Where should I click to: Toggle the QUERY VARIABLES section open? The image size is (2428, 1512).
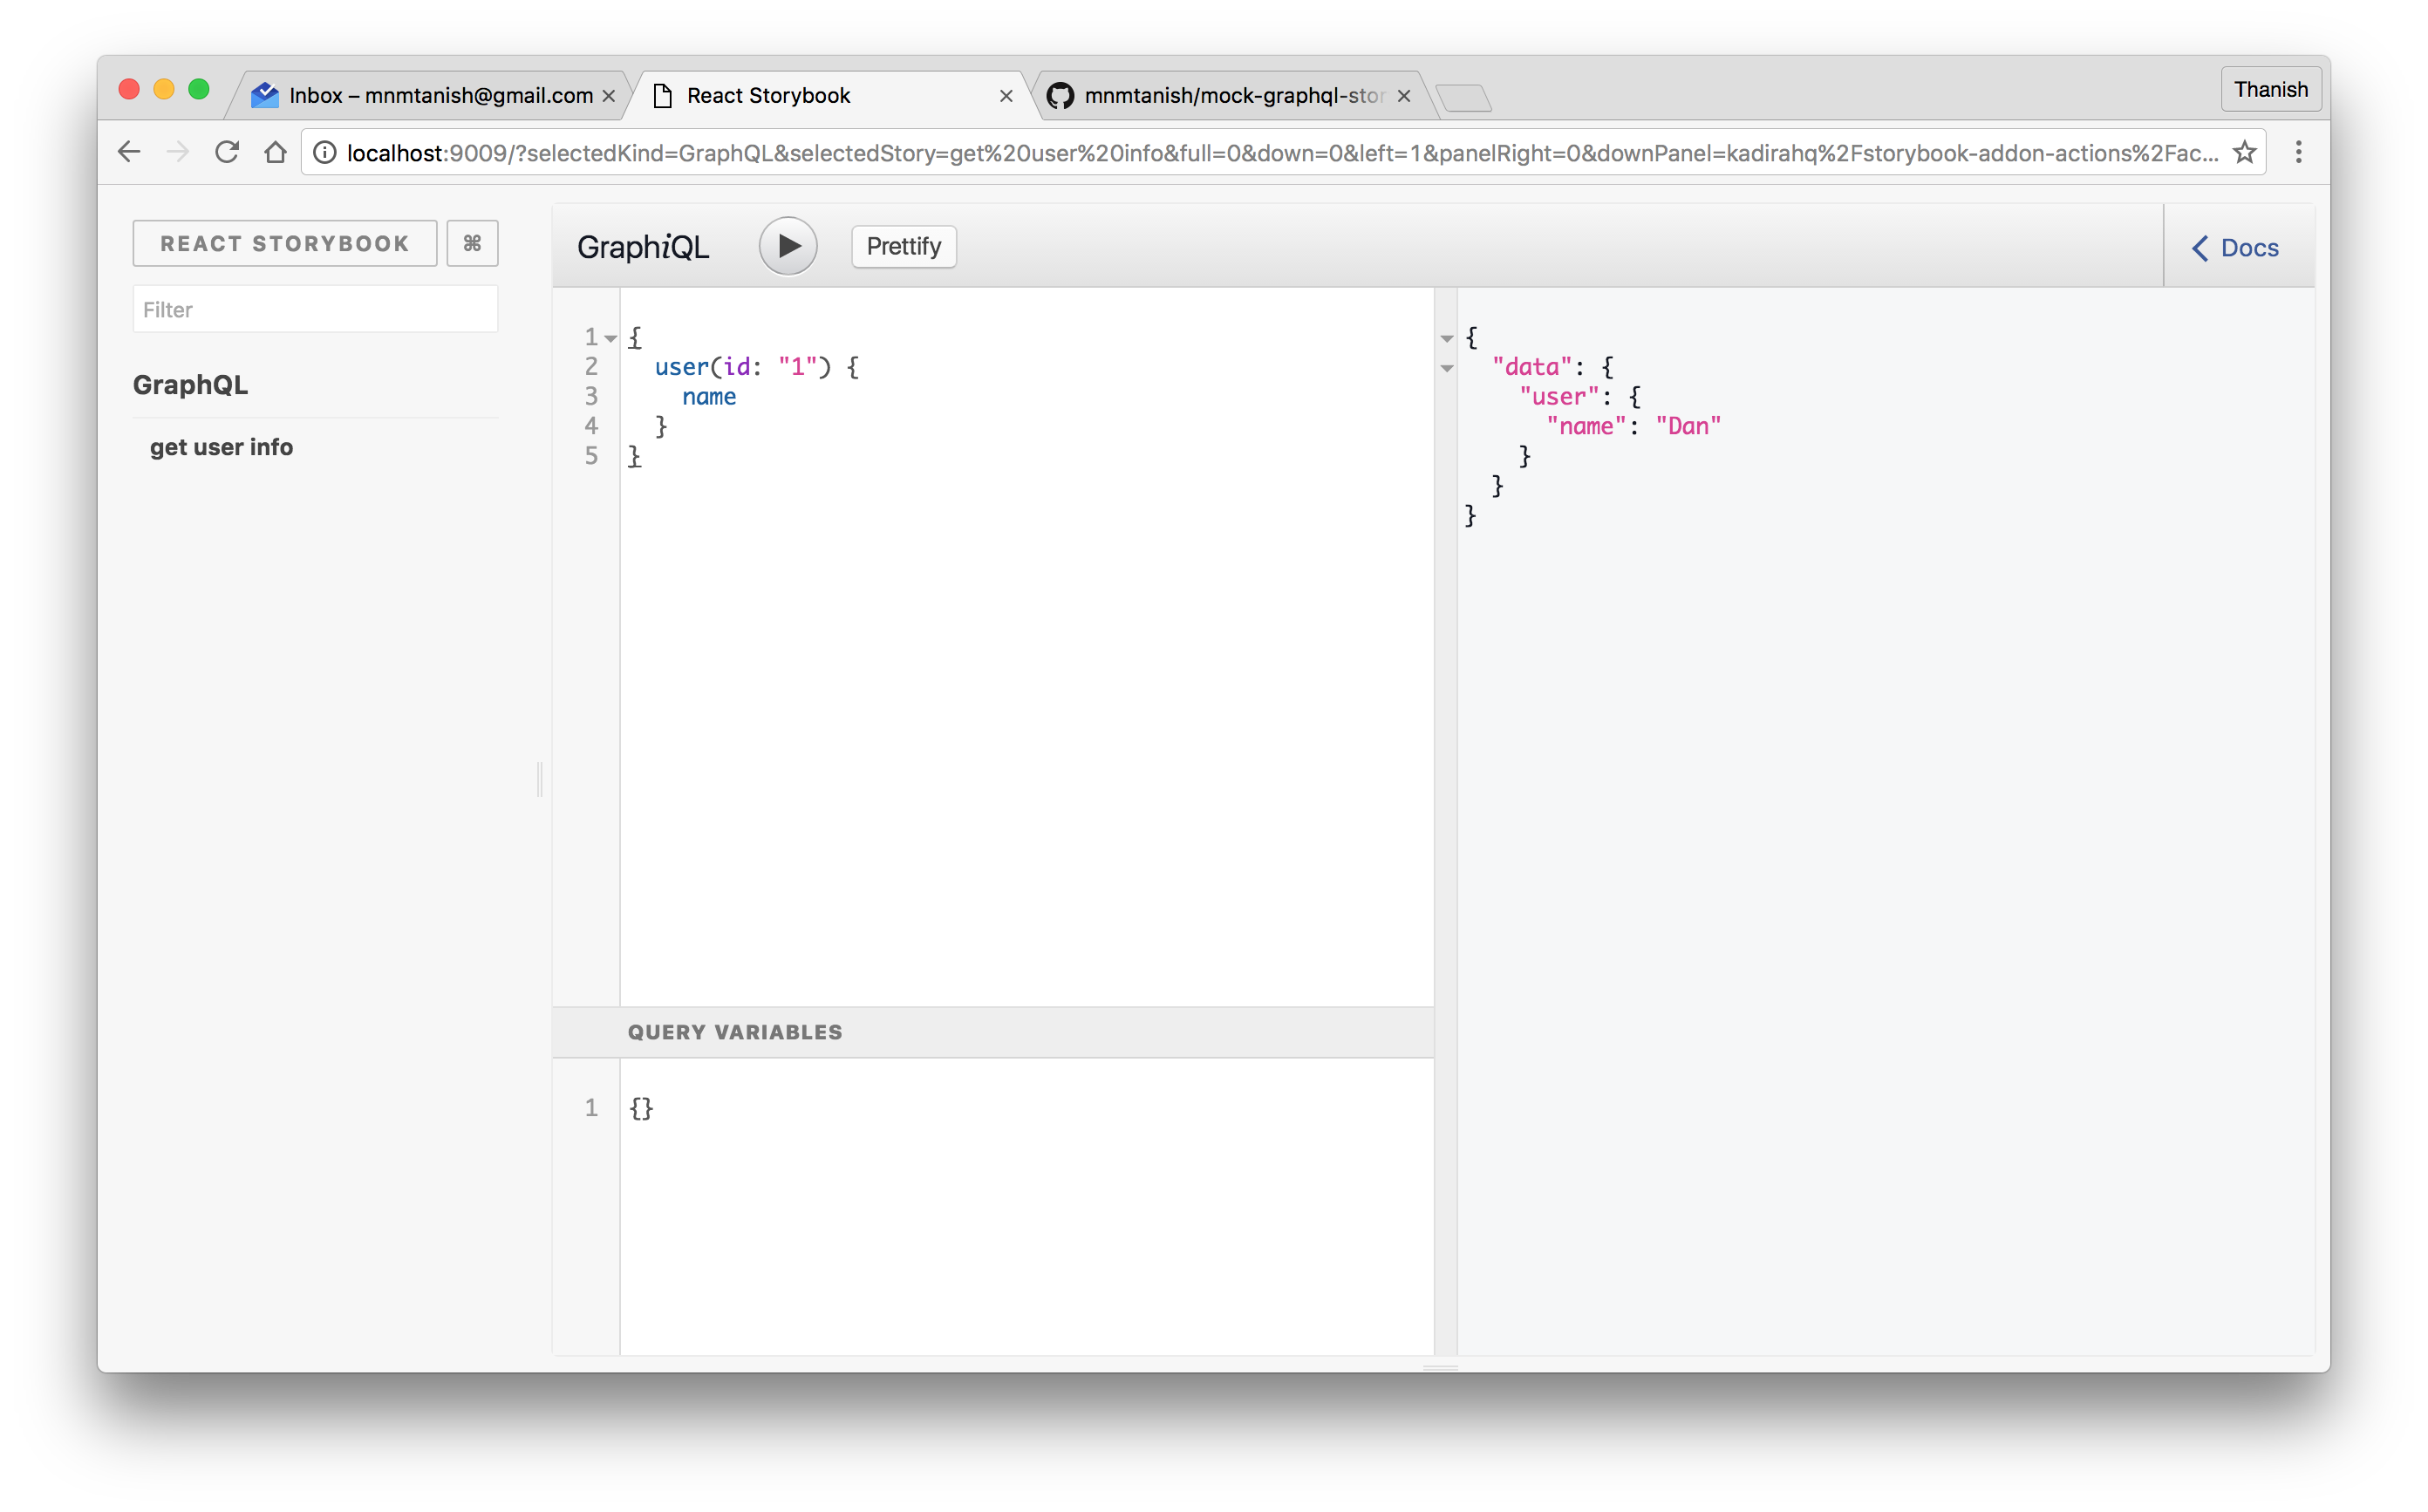[733, 1030]
